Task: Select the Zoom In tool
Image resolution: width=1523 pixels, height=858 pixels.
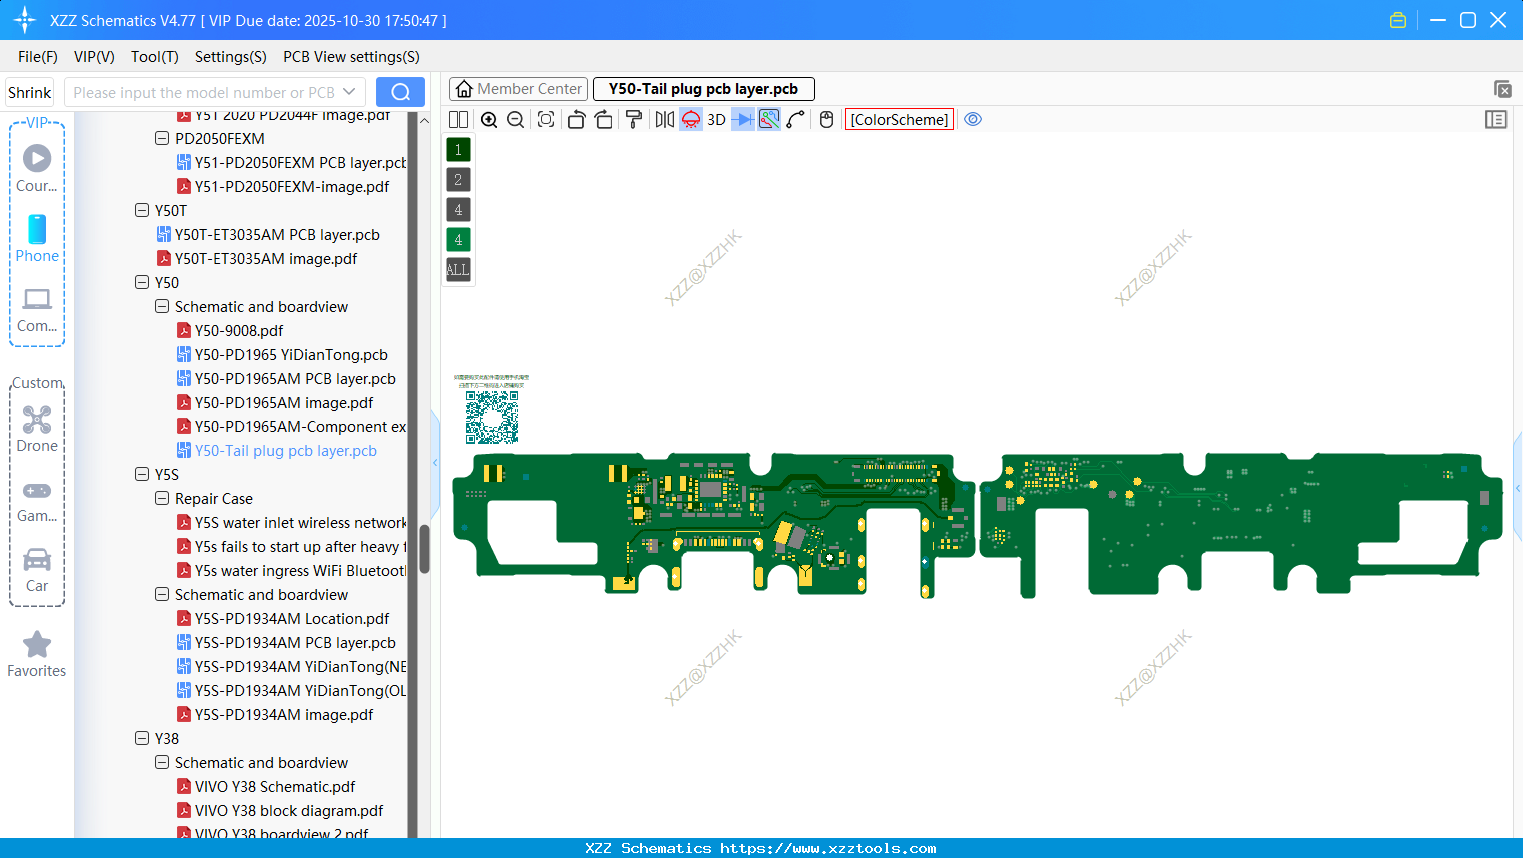Action: point(489,119)
